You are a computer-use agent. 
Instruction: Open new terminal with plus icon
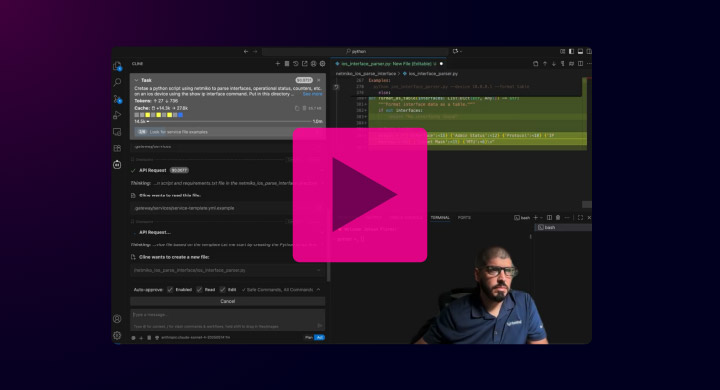(x=535, y=218)
